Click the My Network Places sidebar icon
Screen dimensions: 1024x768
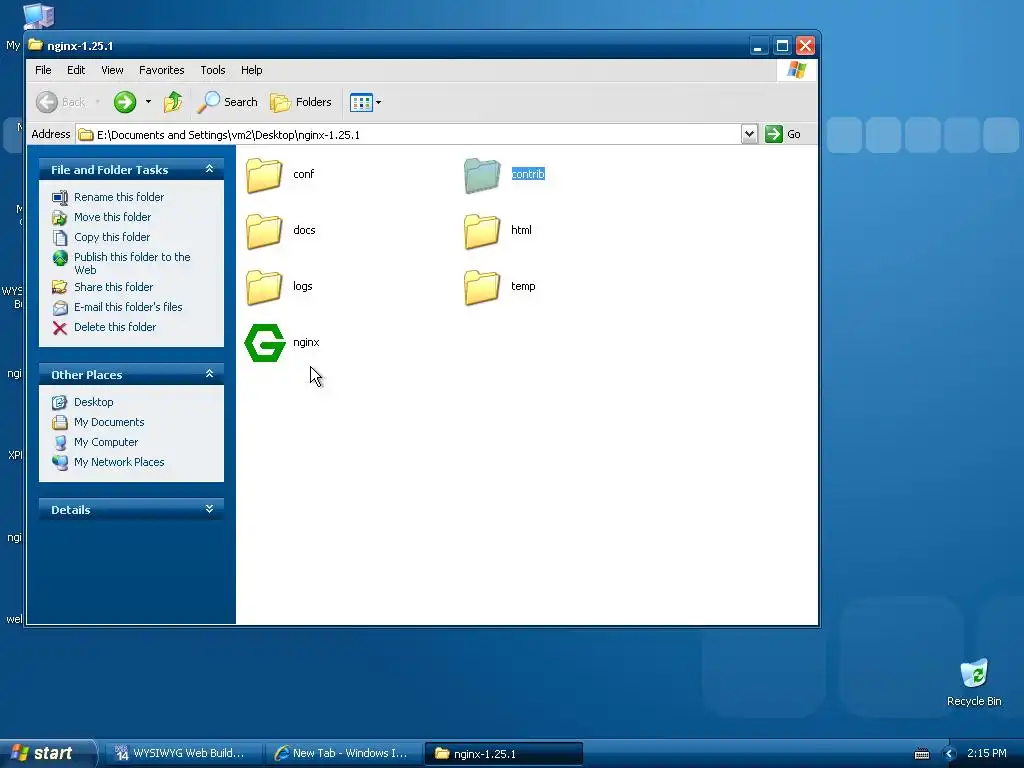tap(60, 463)
